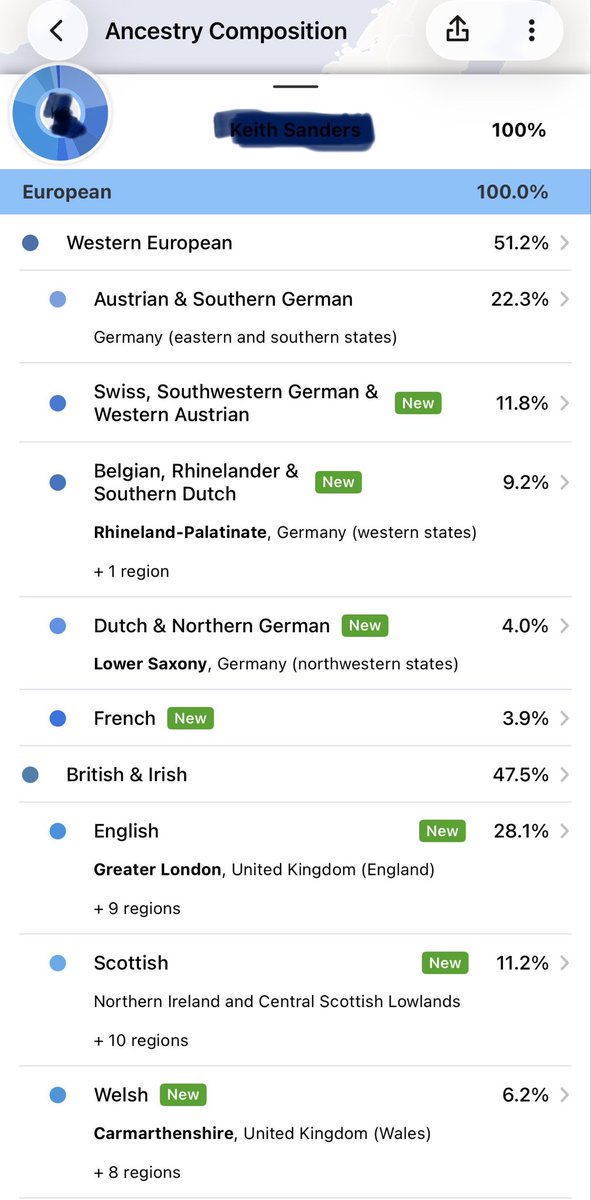Show '+ 10 regions' under Scottish

coord(141,1041)
